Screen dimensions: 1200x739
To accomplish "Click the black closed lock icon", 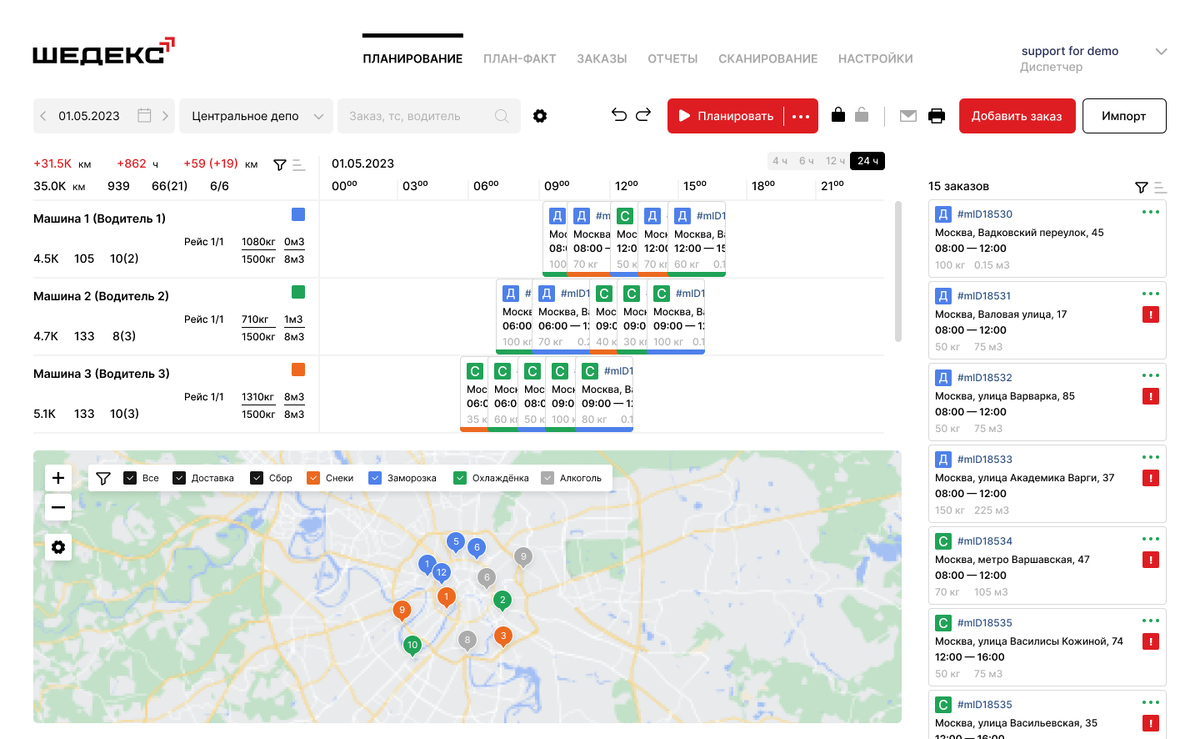I will coord(838,115).
